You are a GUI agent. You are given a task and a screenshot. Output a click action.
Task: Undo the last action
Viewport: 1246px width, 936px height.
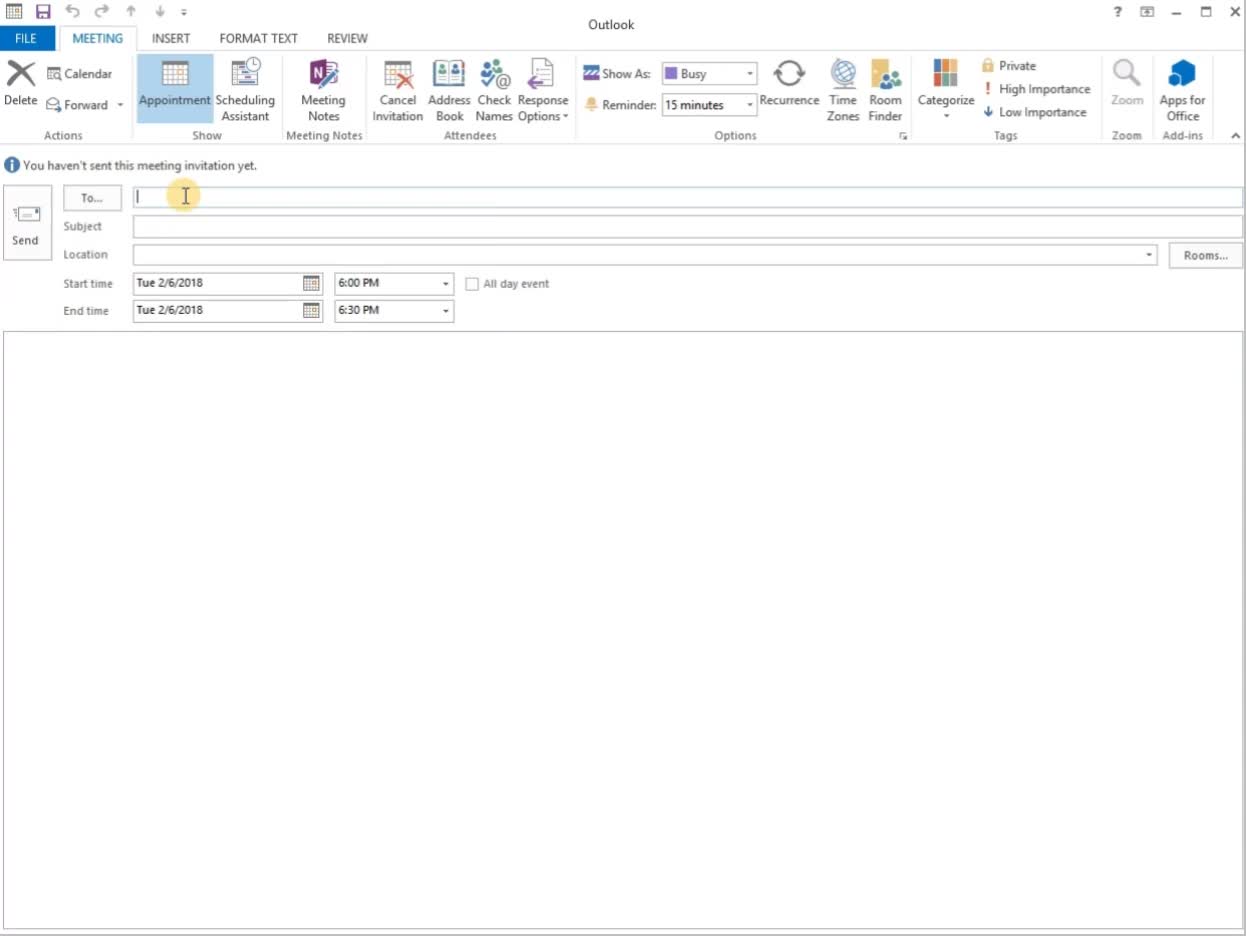72,12
